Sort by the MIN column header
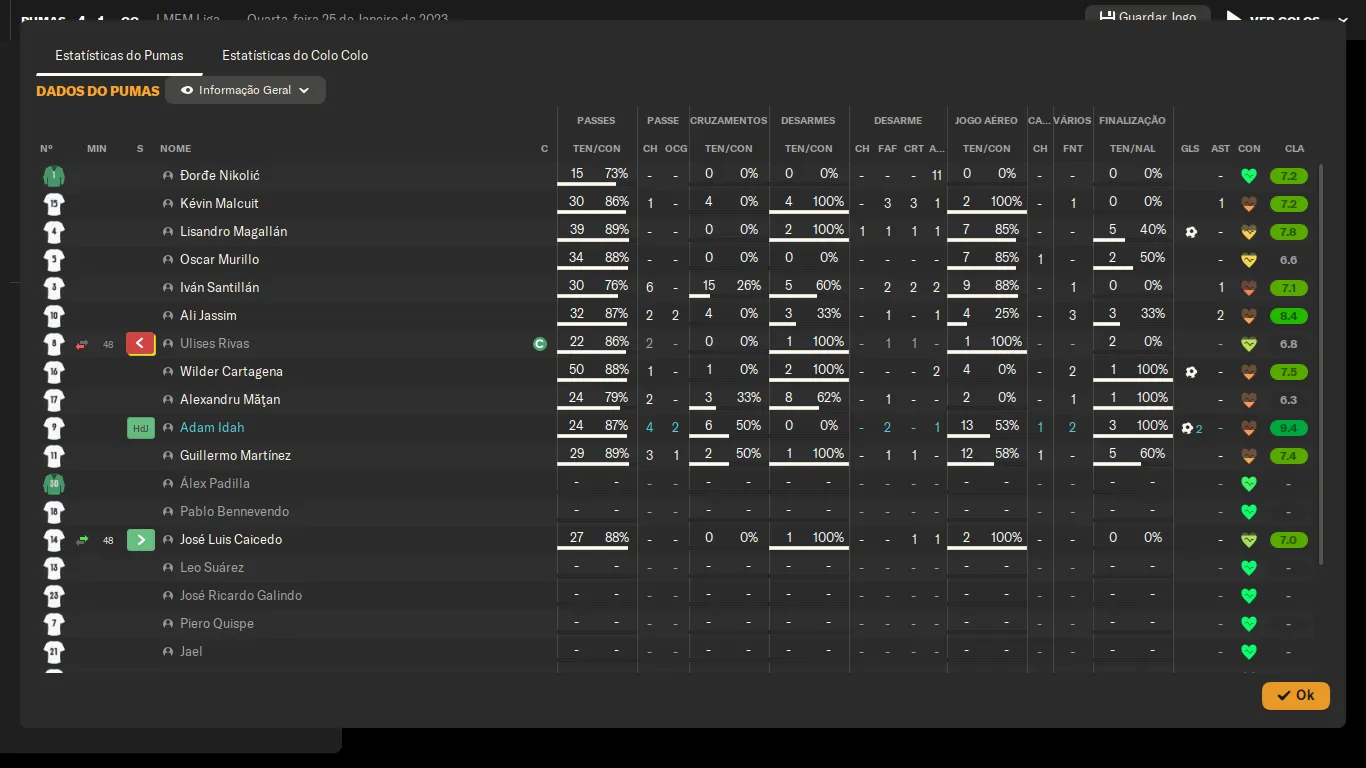Viewport: 1366px width, 768px height. 97,149
